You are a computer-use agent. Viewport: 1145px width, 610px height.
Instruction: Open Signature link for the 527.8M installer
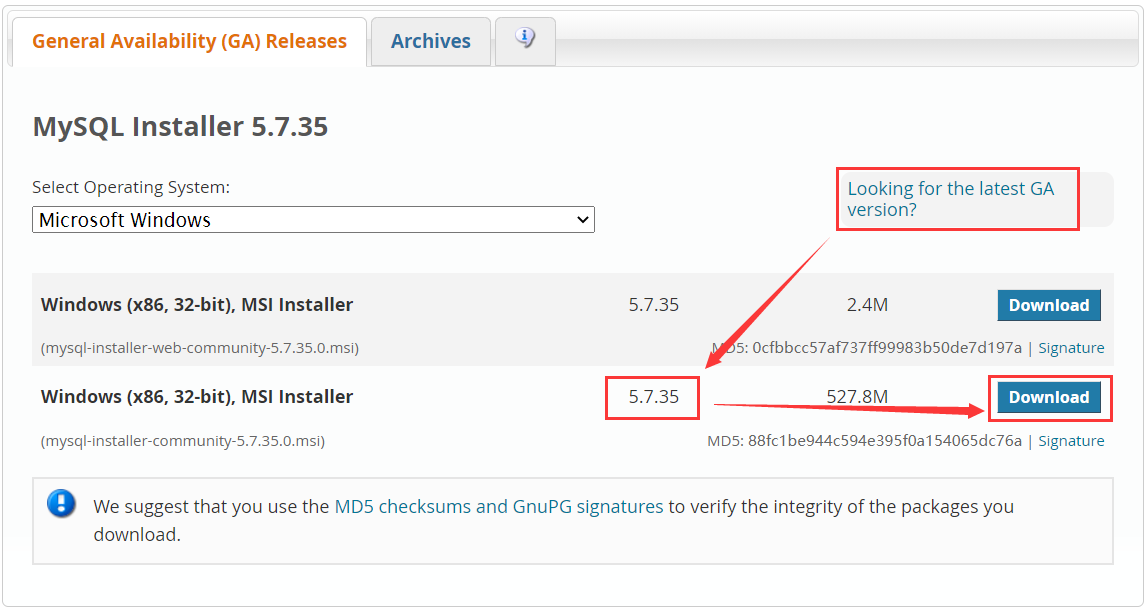tap(1071, 441)
